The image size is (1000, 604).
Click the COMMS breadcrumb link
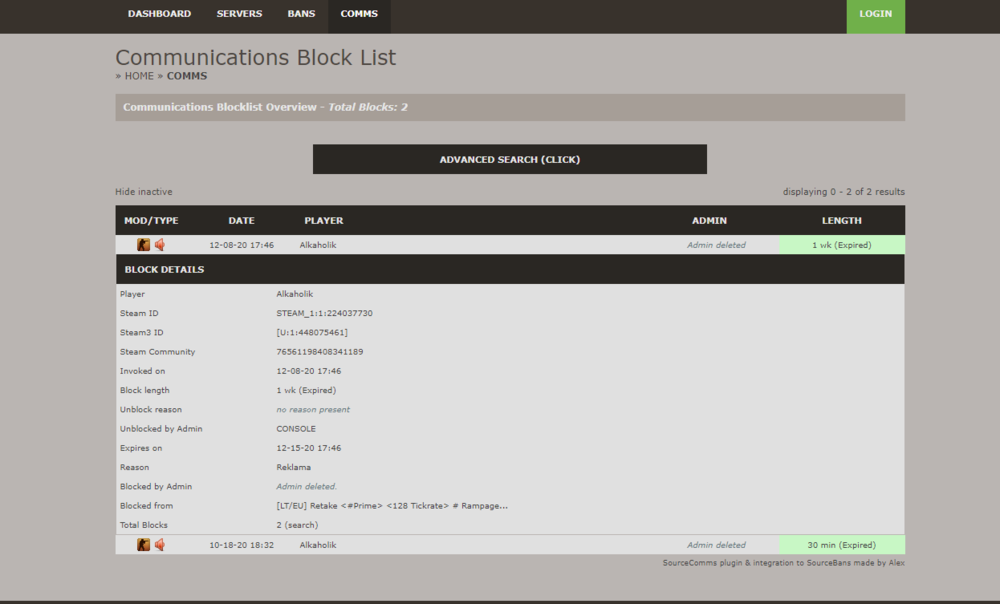(x=187, y=76)
